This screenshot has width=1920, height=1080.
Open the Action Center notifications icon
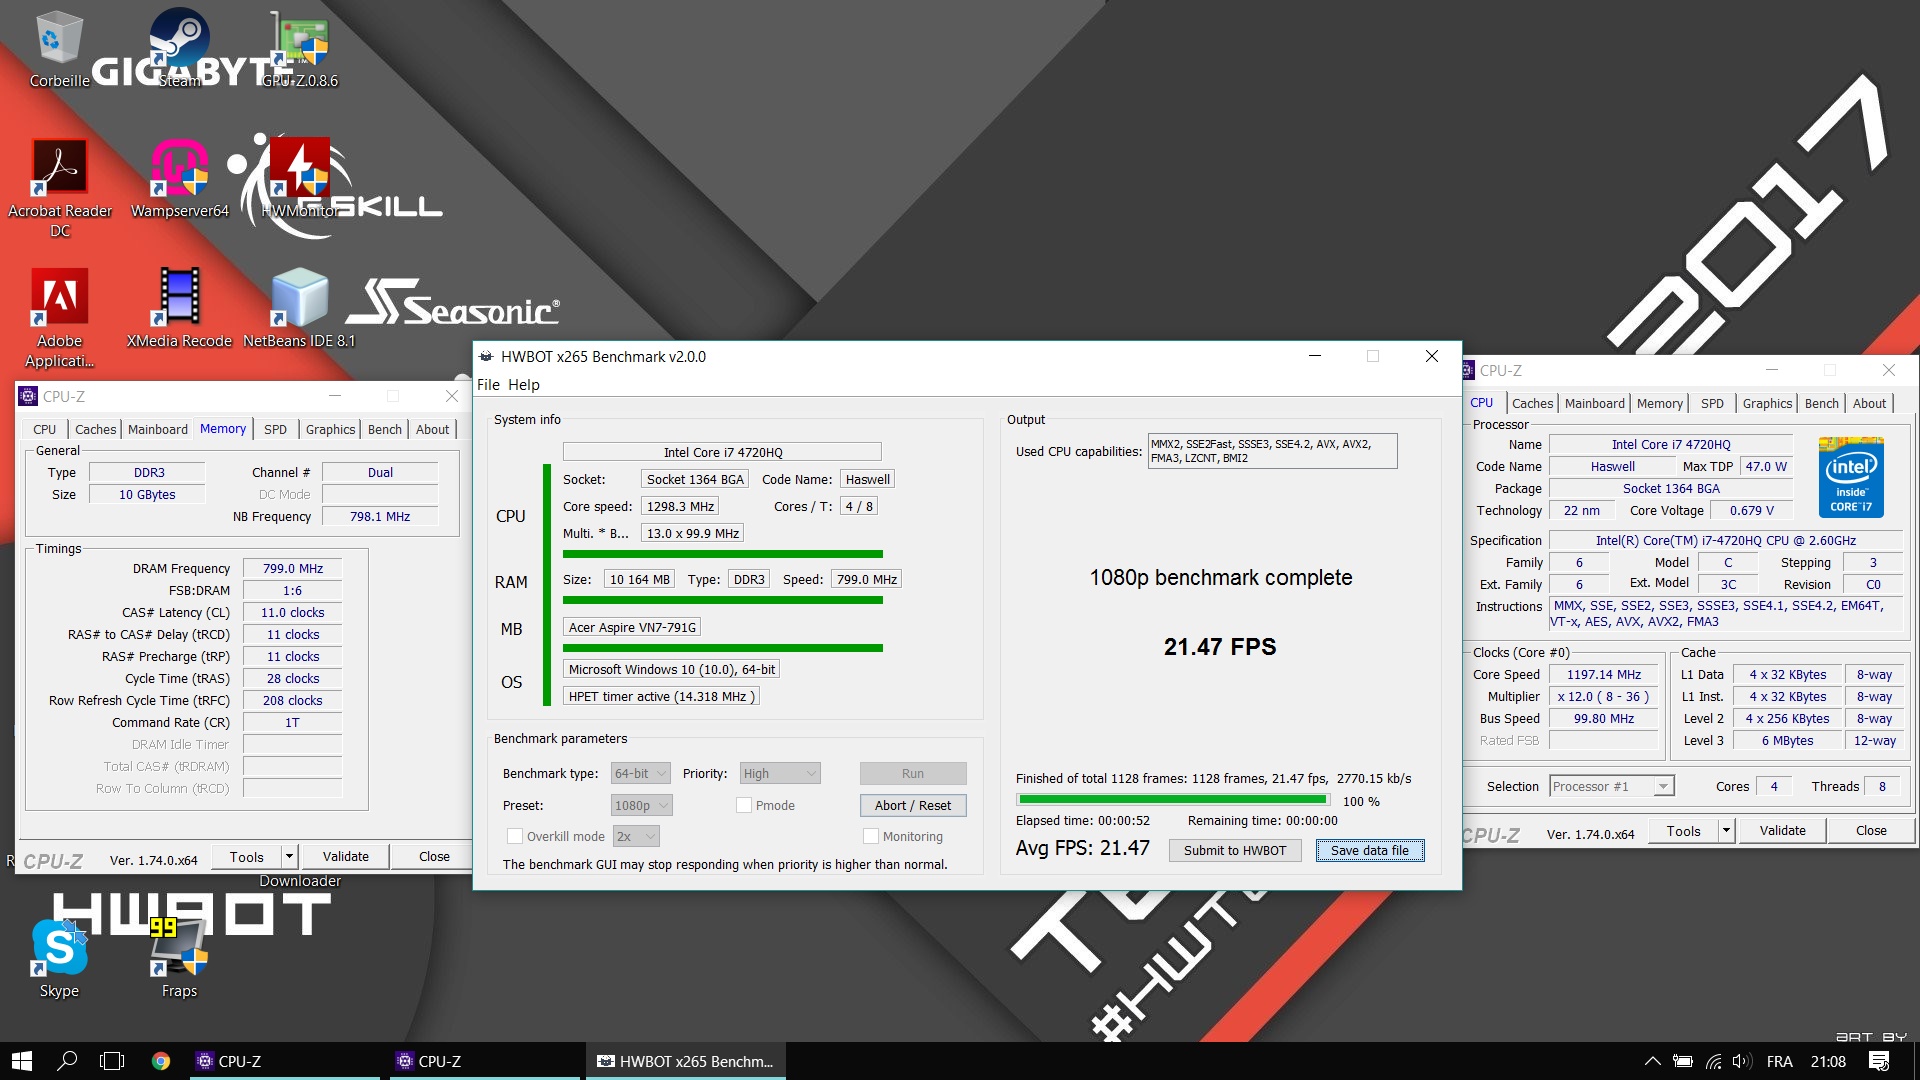[x=1879, y=1061]
